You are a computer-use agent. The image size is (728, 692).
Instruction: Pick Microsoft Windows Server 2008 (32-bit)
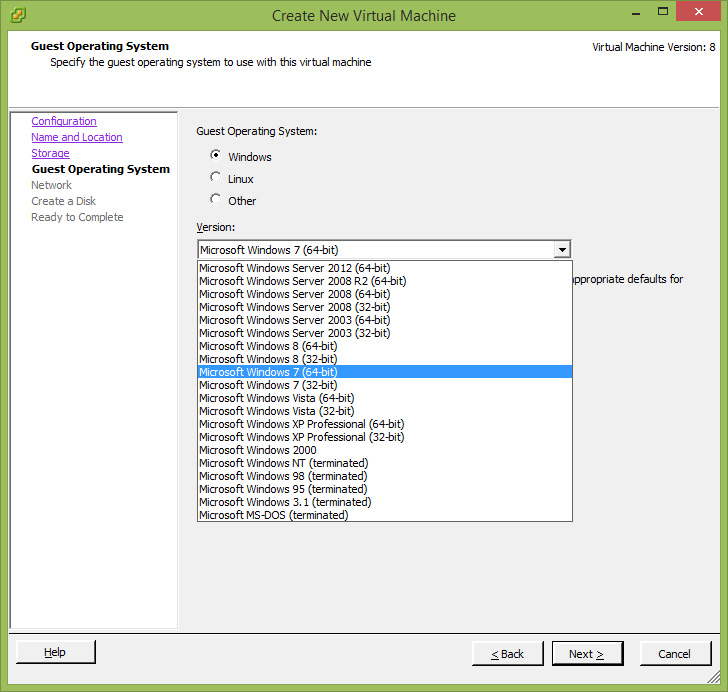tap(384, 307)
